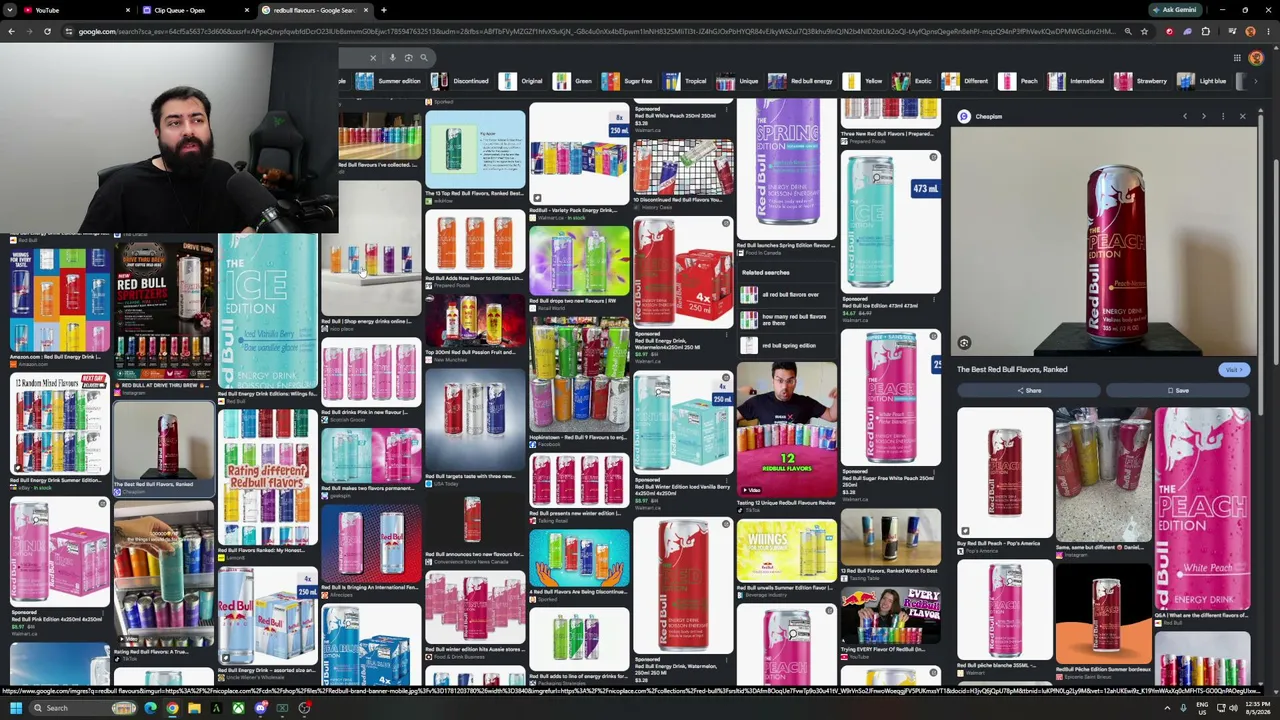Reload the current page
The width and height of the screenshot is (1280, 720).
pyautogui.click(x=47, y=31)
